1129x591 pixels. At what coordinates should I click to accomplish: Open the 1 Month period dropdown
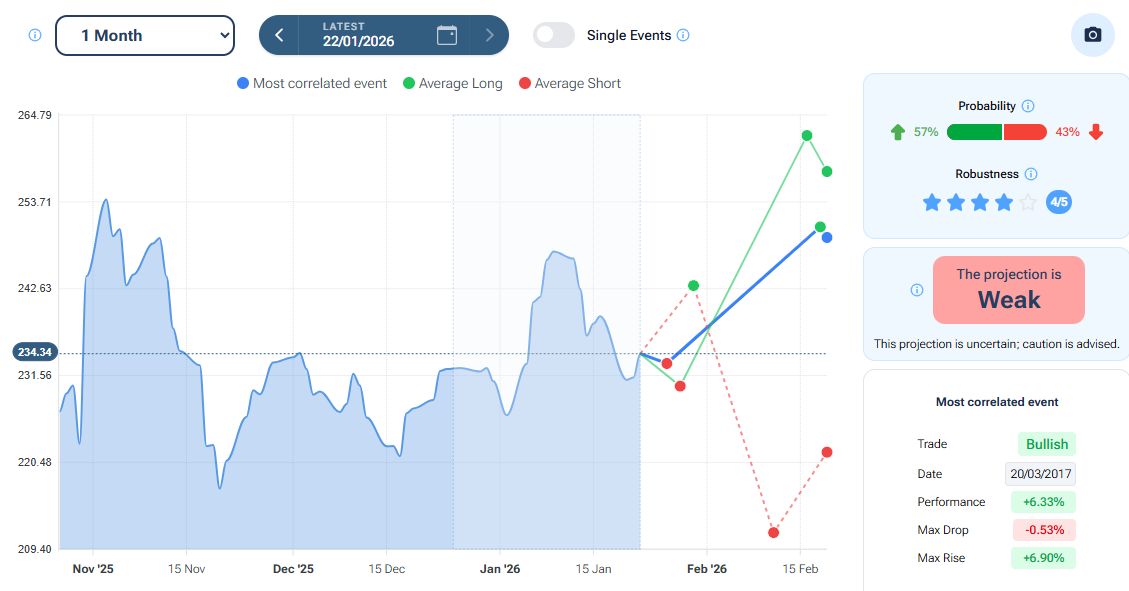[x=145, y=35]
